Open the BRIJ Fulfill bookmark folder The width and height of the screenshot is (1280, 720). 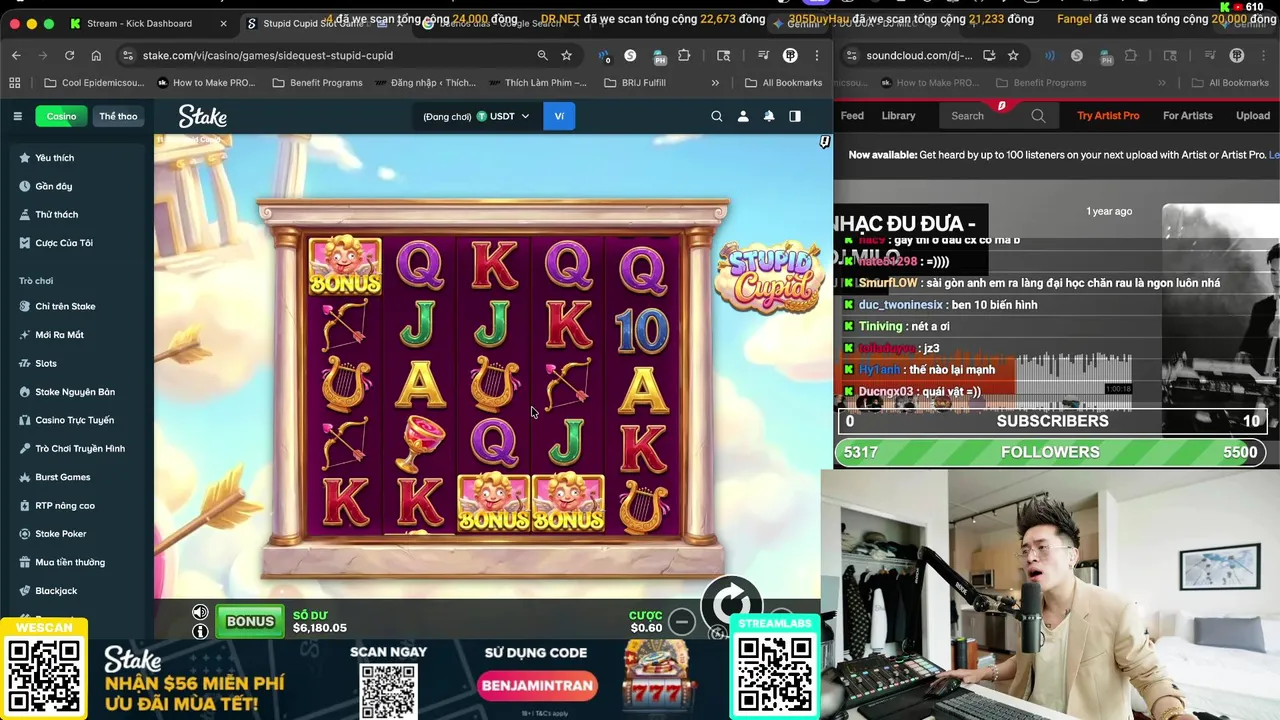pos(635,83)
